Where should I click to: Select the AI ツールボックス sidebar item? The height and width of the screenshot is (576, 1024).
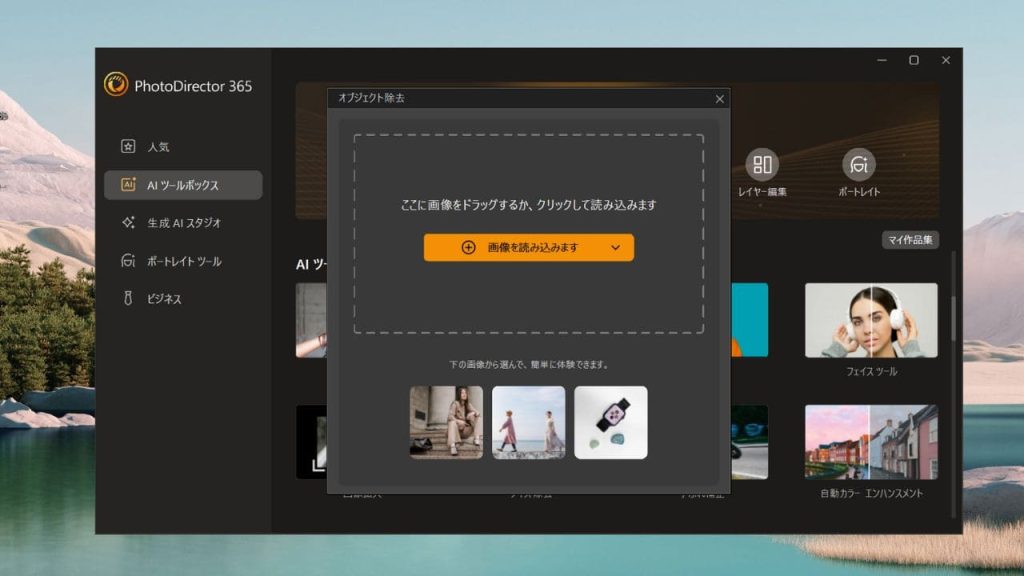183,185
